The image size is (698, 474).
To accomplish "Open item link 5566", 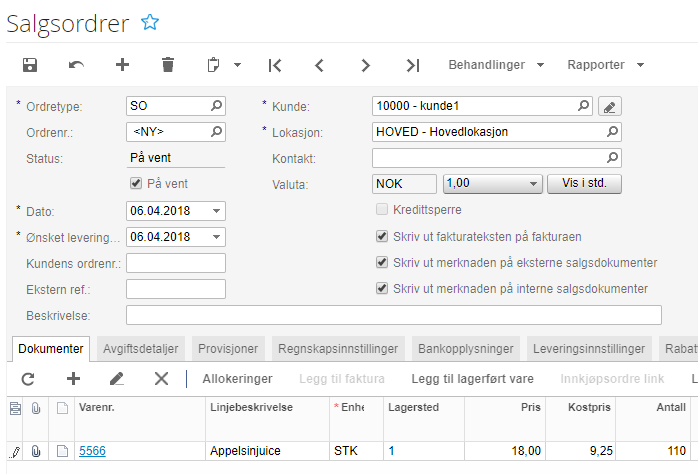I will (x=92, y=451).
